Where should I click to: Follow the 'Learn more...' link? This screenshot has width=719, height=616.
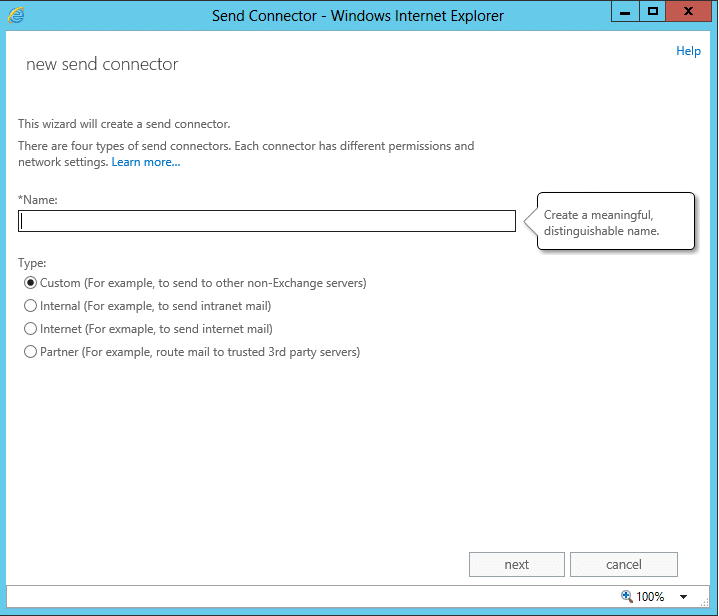coord(146,162)
